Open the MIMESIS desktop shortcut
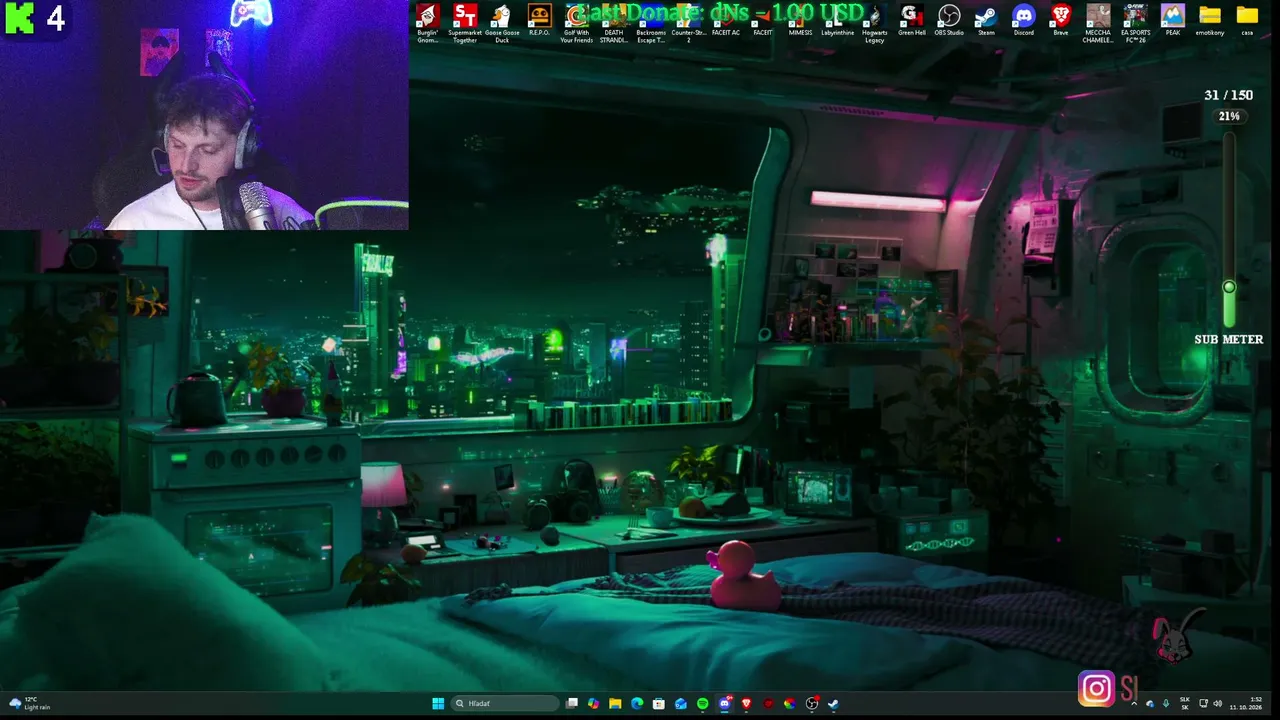1280x720 pixels. [x=800, y=21]
